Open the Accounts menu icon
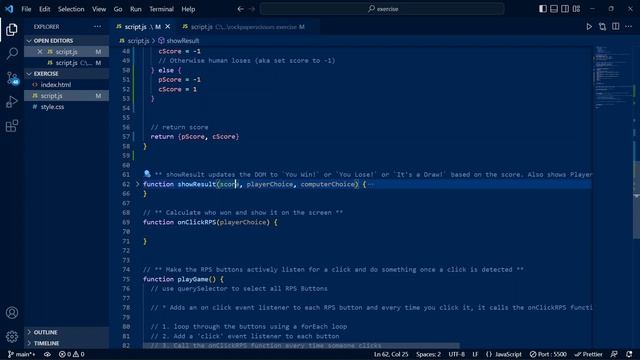 (12, 313)
